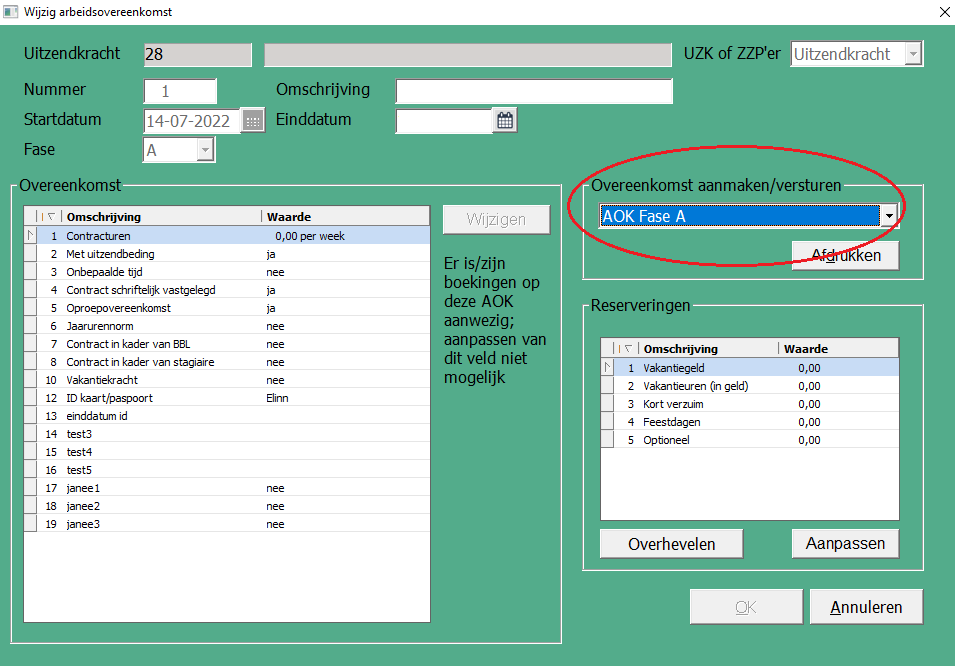The image size is (955, 666).
Task: Click the Annuleren button
Action: pyautogui.click(x=866, y=607)
